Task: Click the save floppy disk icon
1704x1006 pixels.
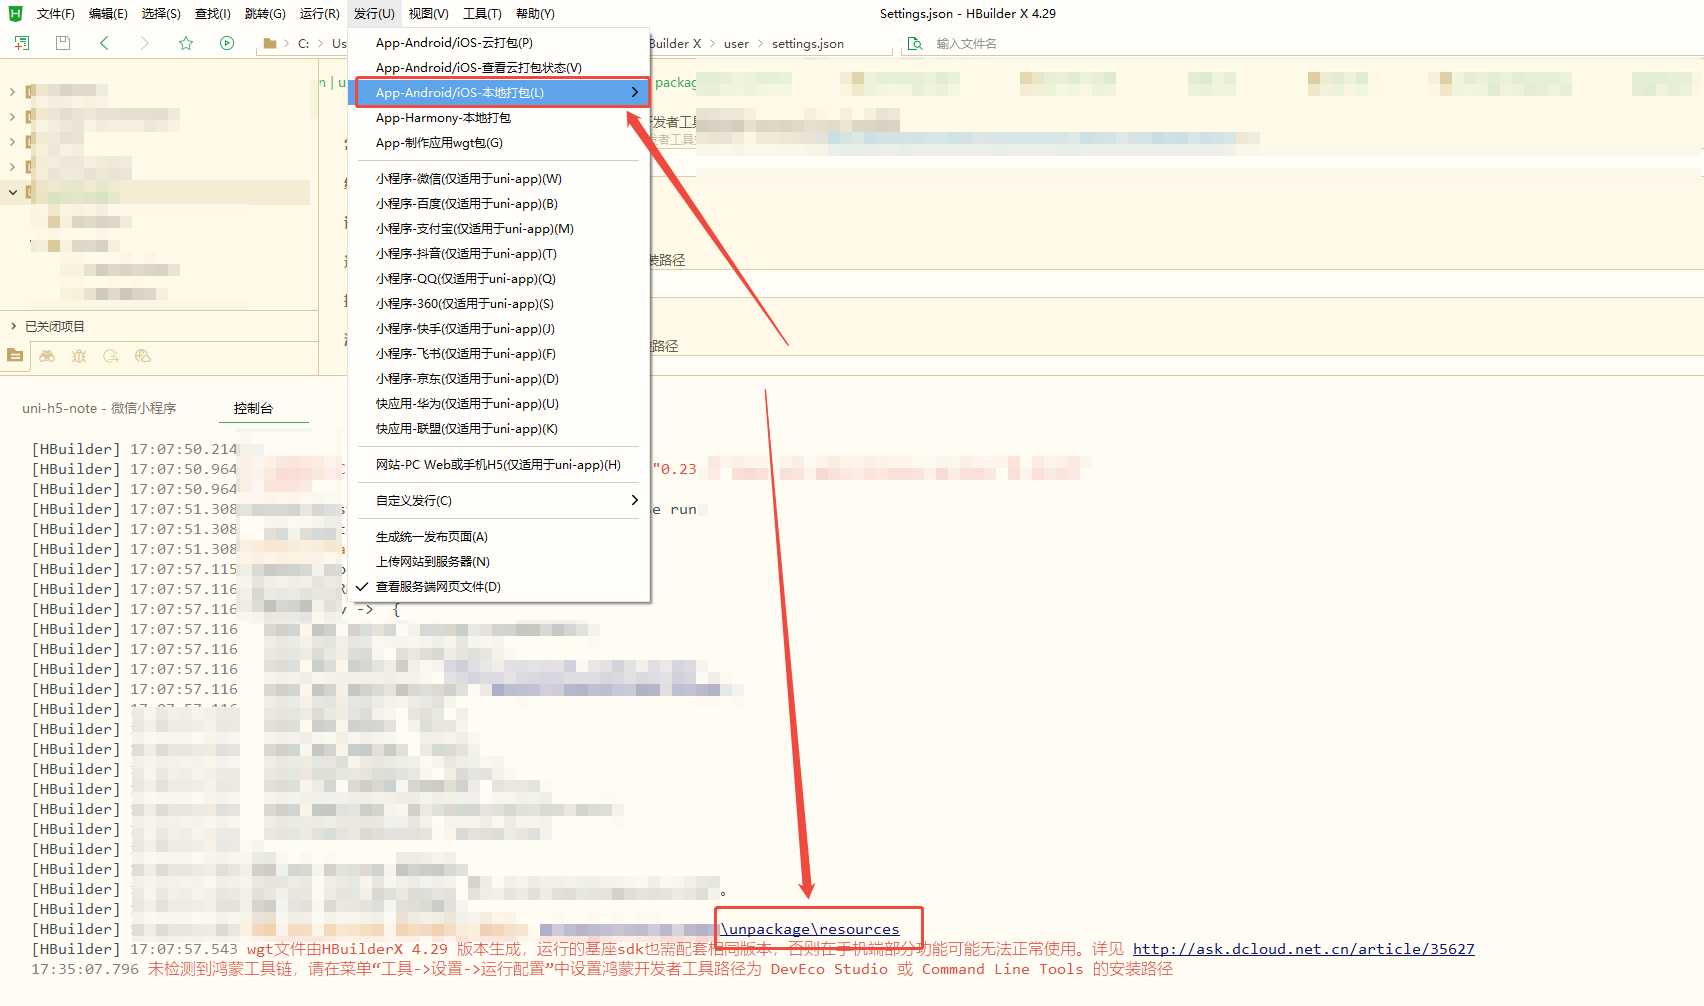Action: [63, 43]
